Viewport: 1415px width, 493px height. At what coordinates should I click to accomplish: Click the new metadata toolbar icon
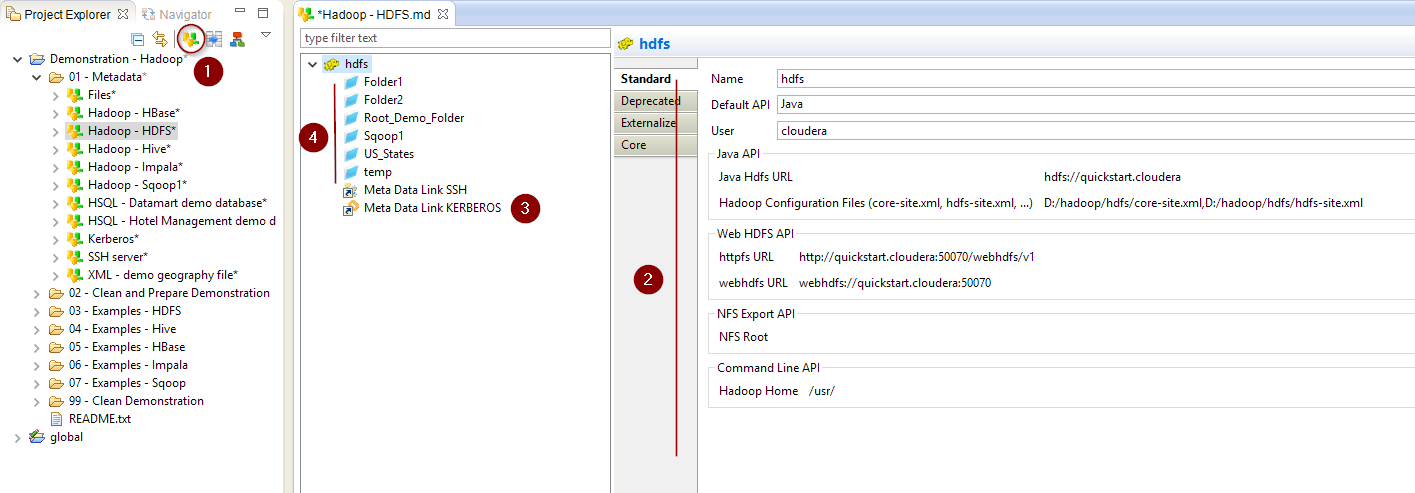190,39
